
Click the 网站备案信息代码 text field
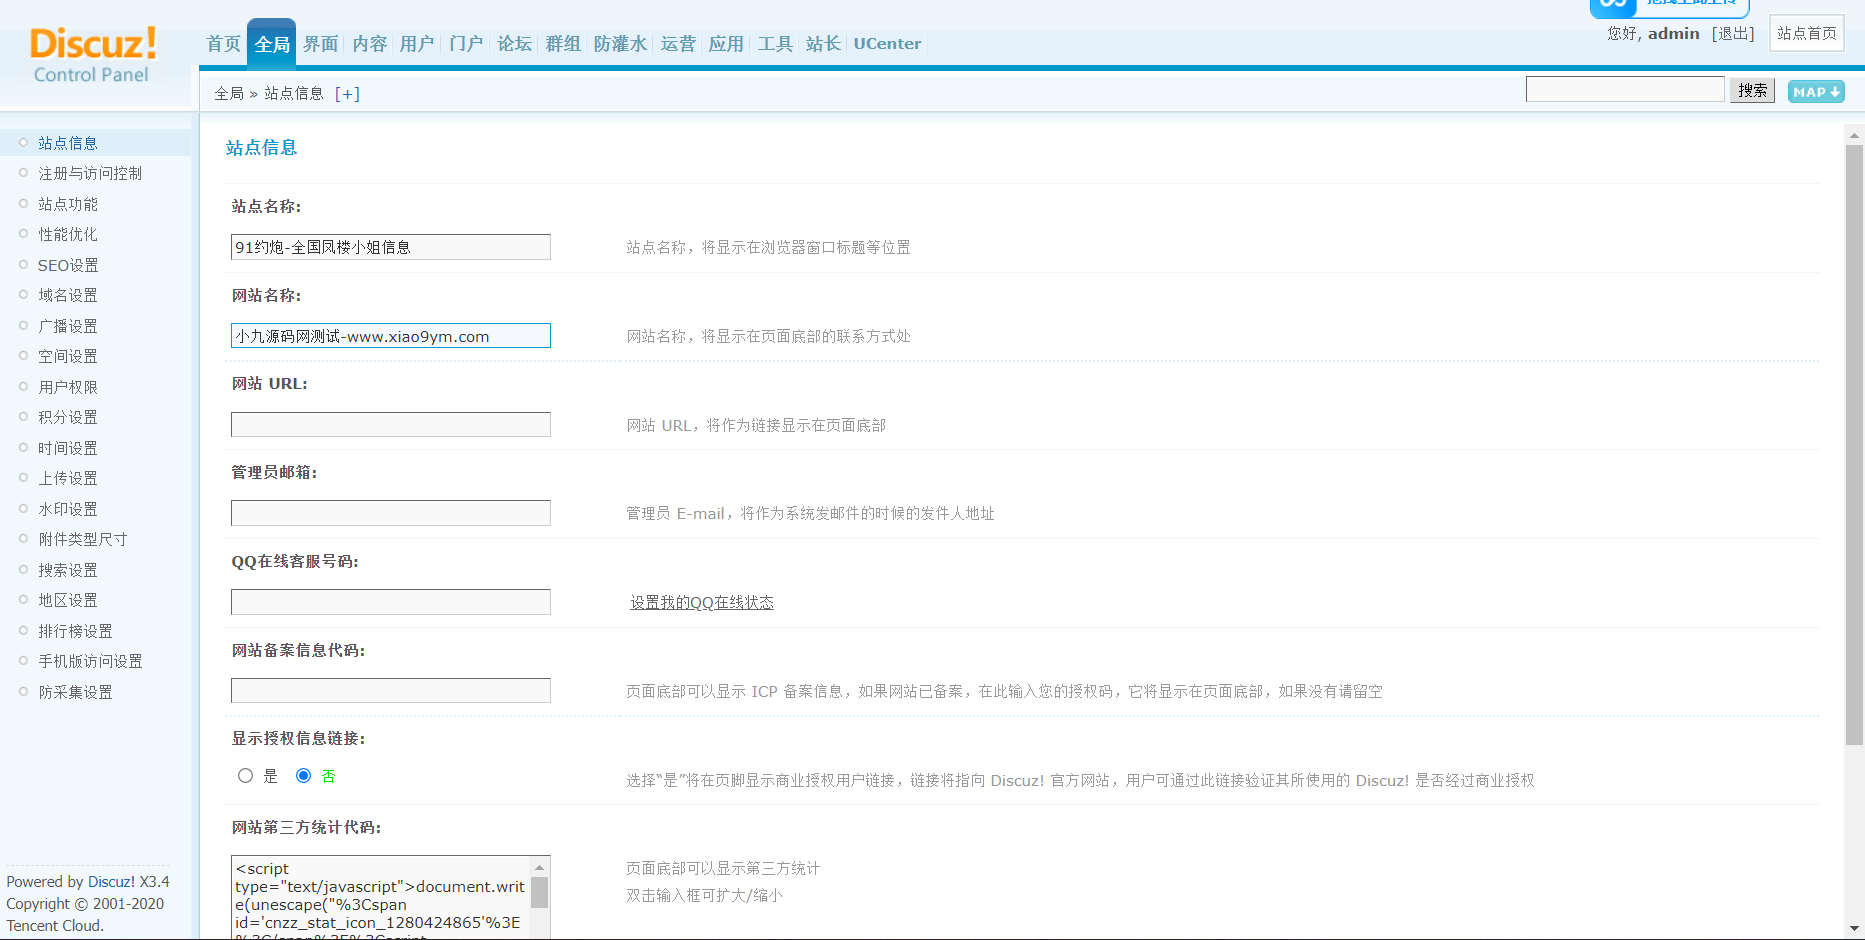pos(391,690)
